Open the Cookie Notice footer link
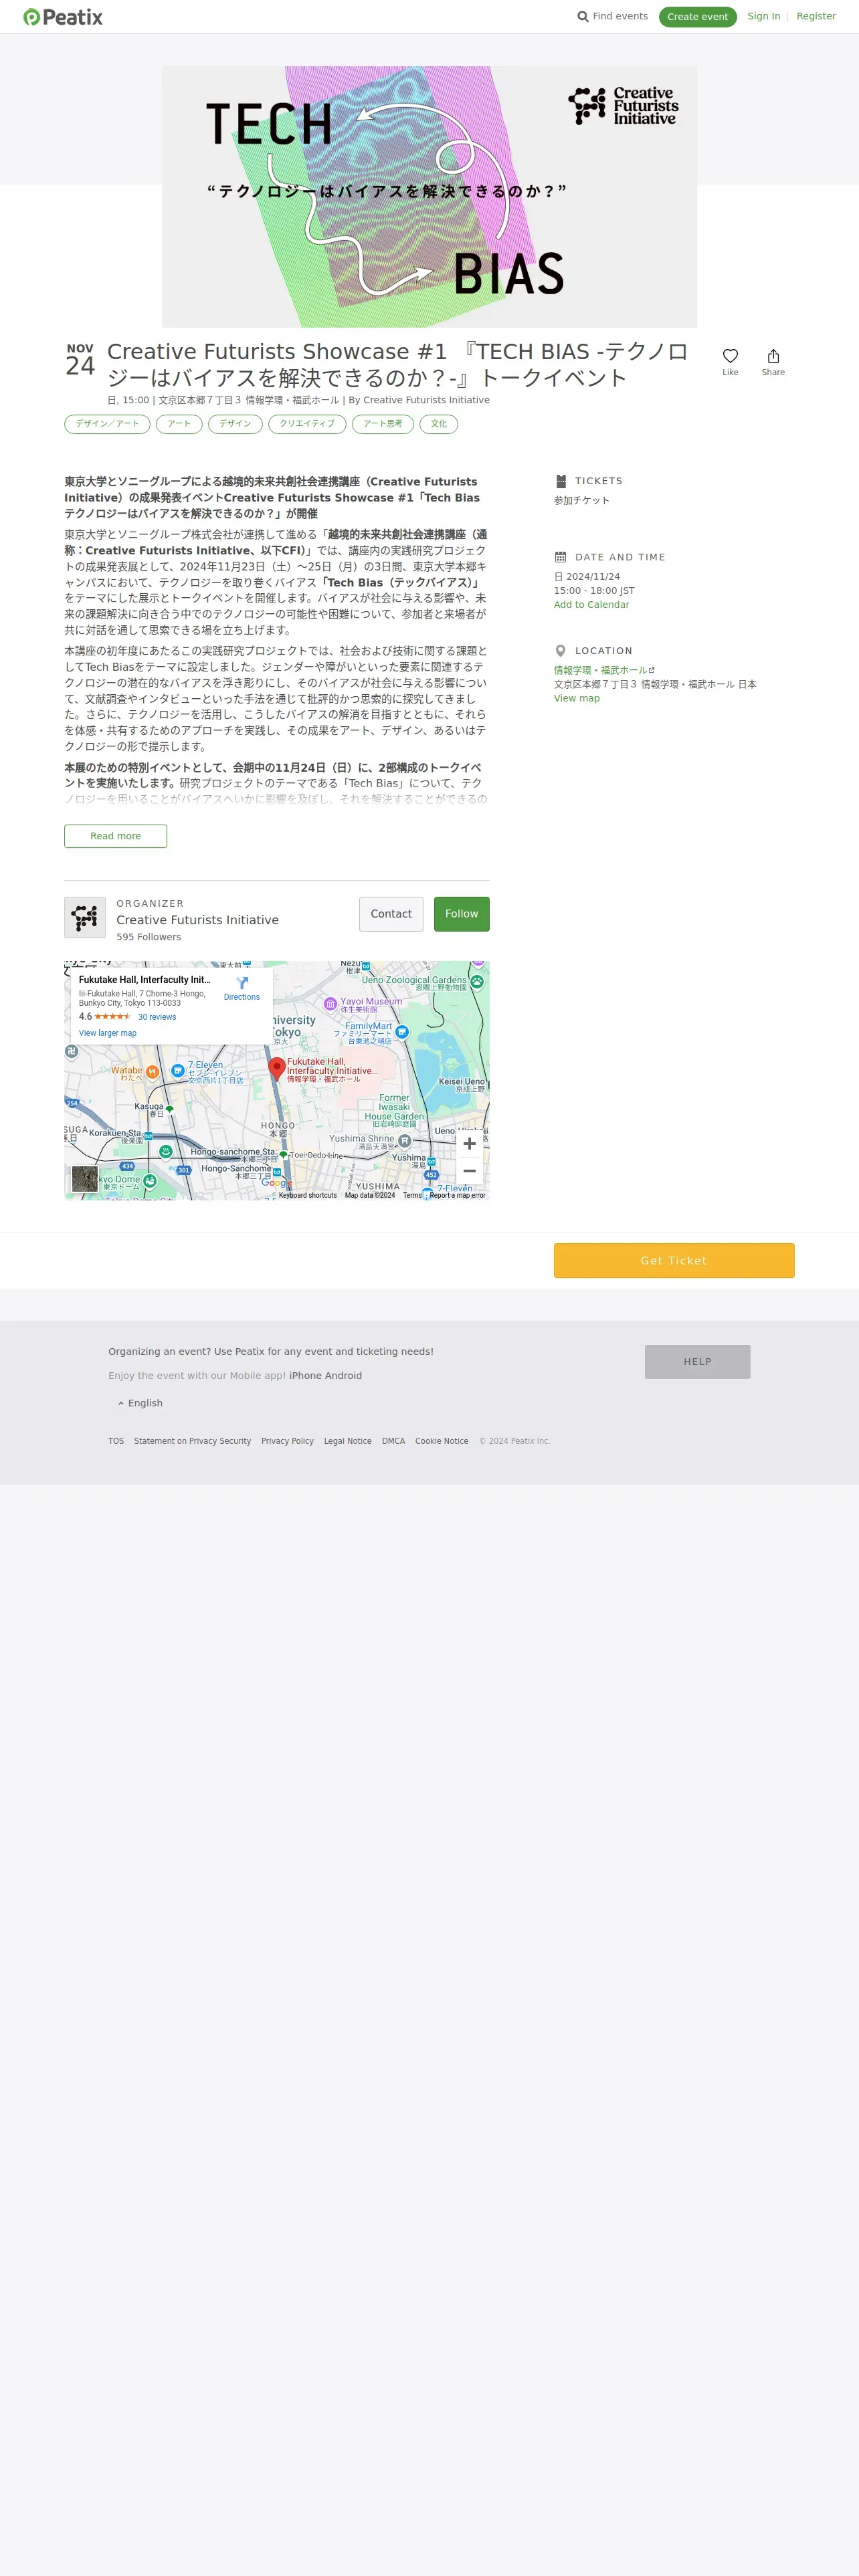The image size is (859, 2576). pos(442,1441)
